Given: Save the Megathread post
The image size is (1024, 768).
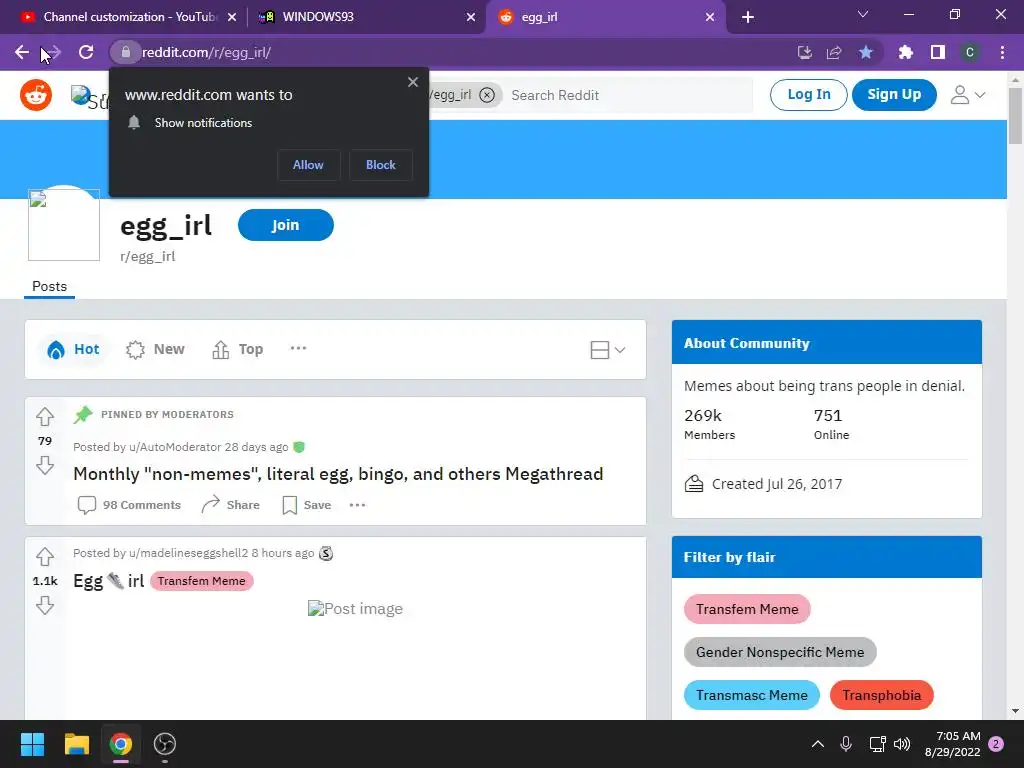Looking at the screenshot, I should click(306, 505).
